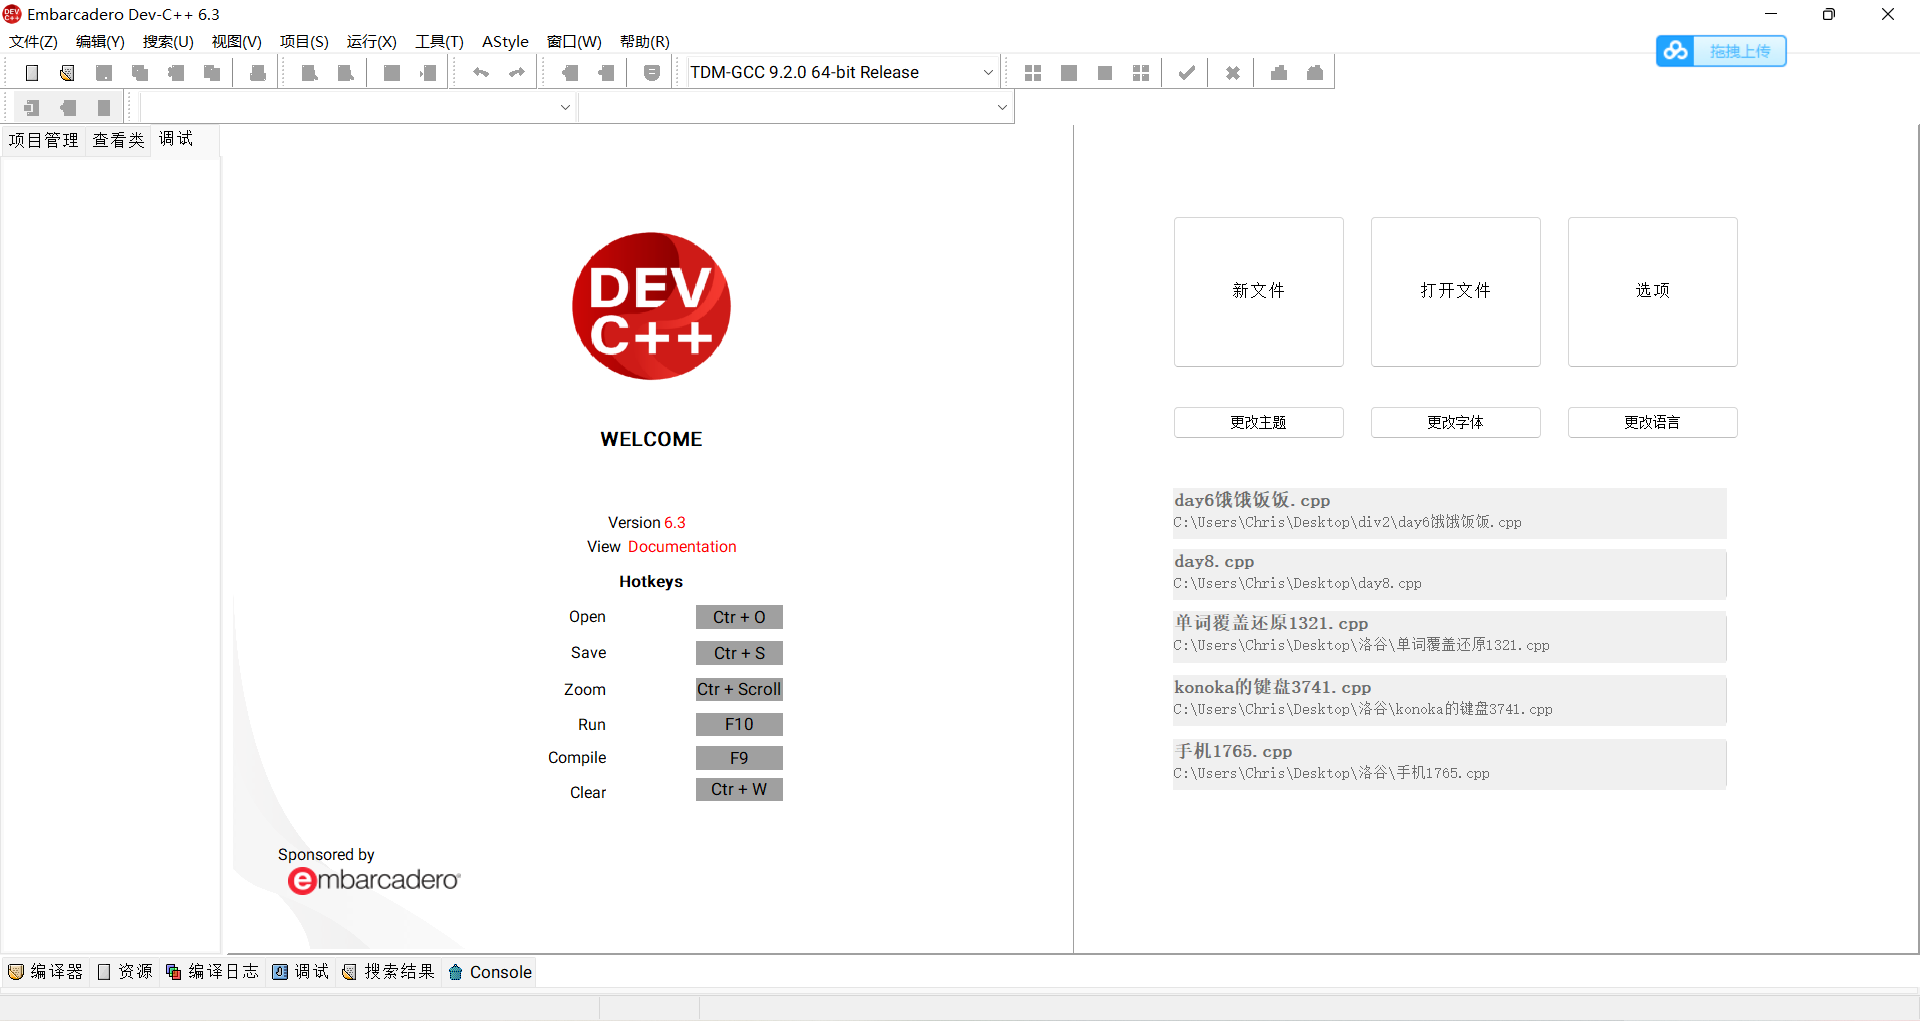
Task: Click the Stop Execution X icon
Action: pyautogui.click(x=1233, y=73)
